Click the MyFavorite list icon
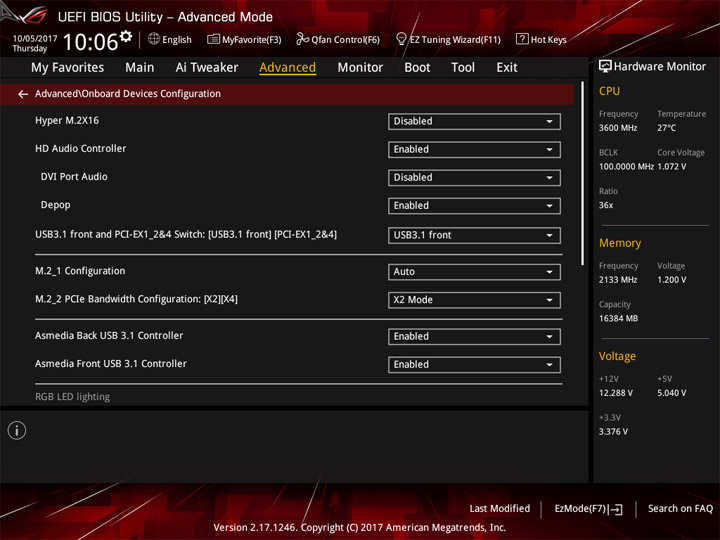The height and width of the screenshot is (540, 720). point(213,39)
